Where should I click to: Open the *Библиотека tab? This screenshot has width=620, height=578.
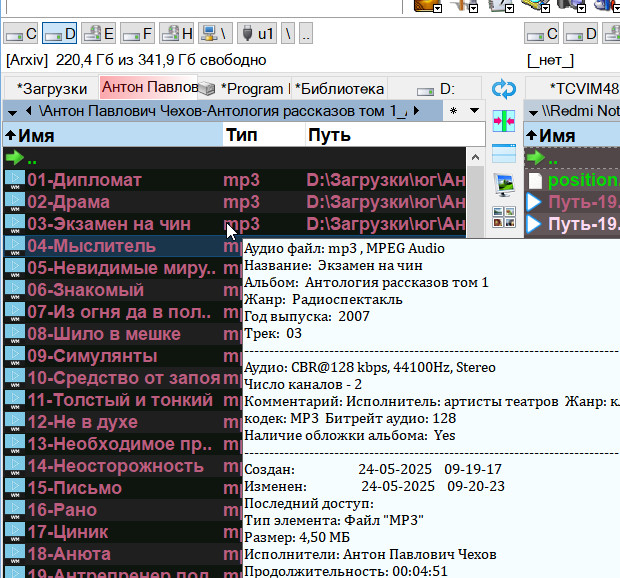[x=340, y=87]
